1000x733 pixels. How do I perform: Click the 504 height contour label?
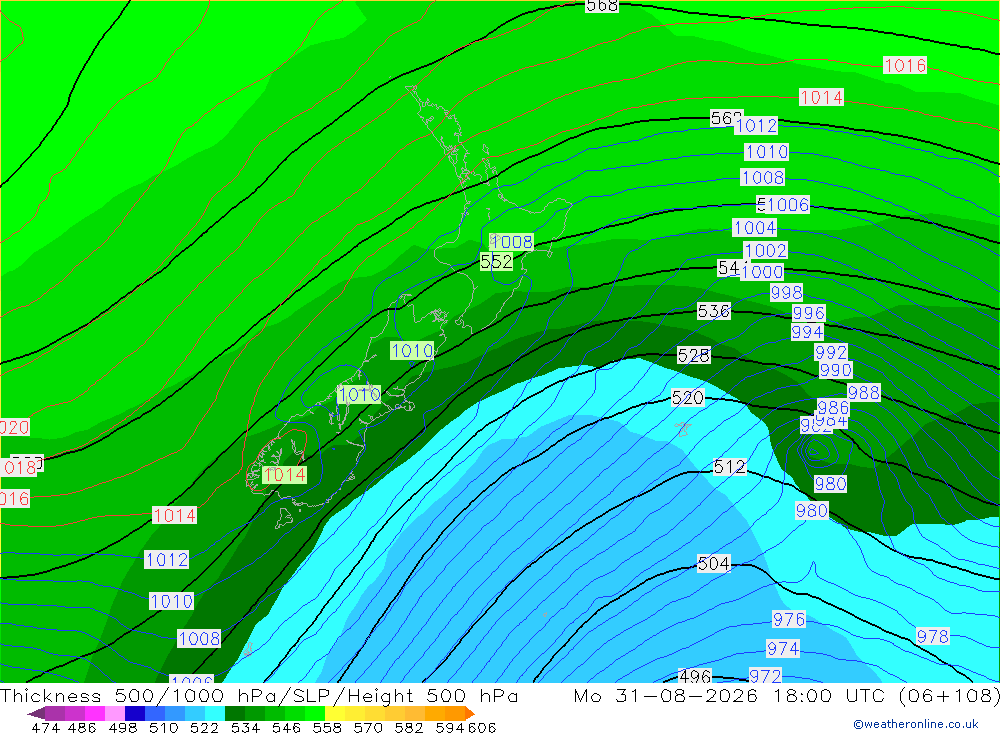click(x=714, y=563)
